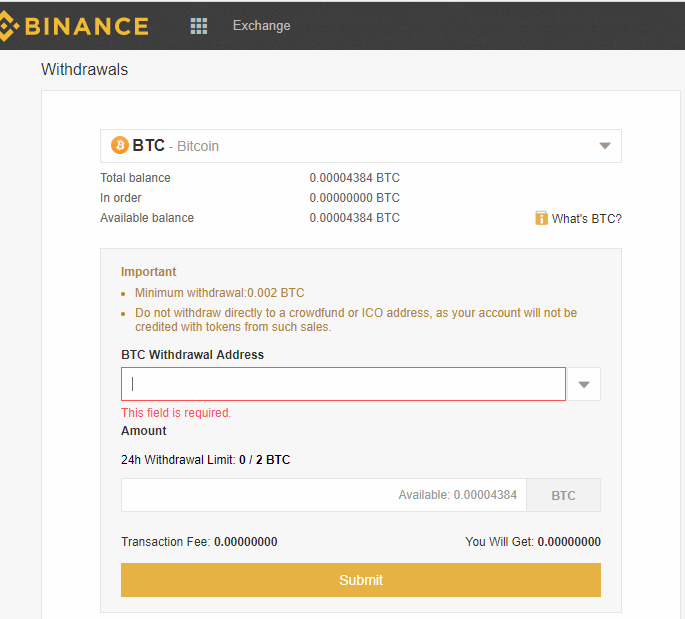Click the Amount input field
The width and height of the screenshot is (685, 619).
tap(324, 495)
